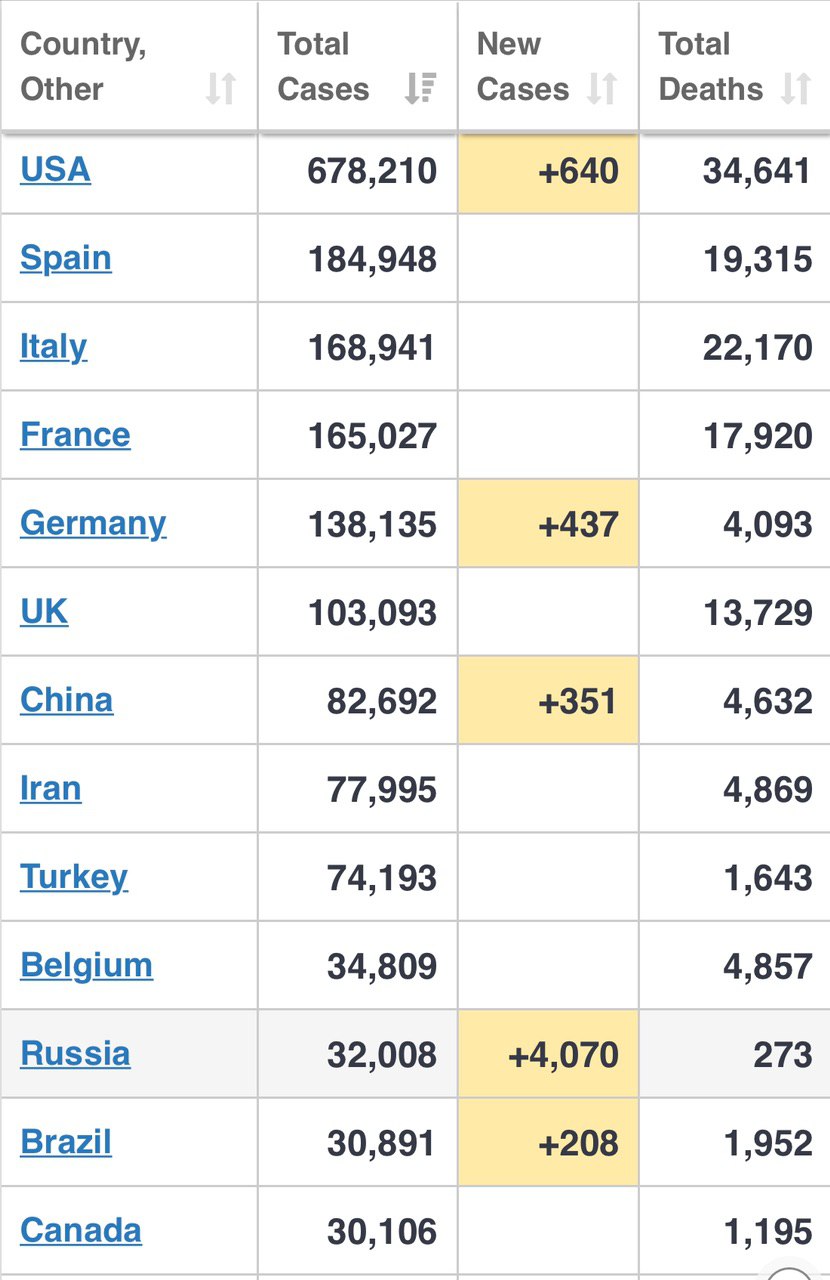Go to the Iran page
Viewport: 830px width, 1280px height.
pyautogui.click(x=50, y=788)
